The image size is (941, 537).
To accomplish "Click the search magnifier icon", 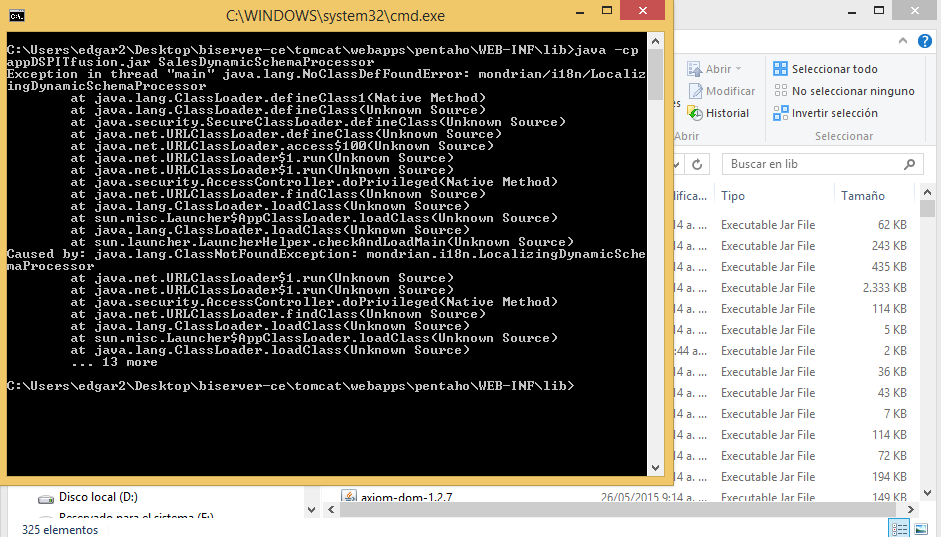I will pyautogui.click(x=910, y=164).
